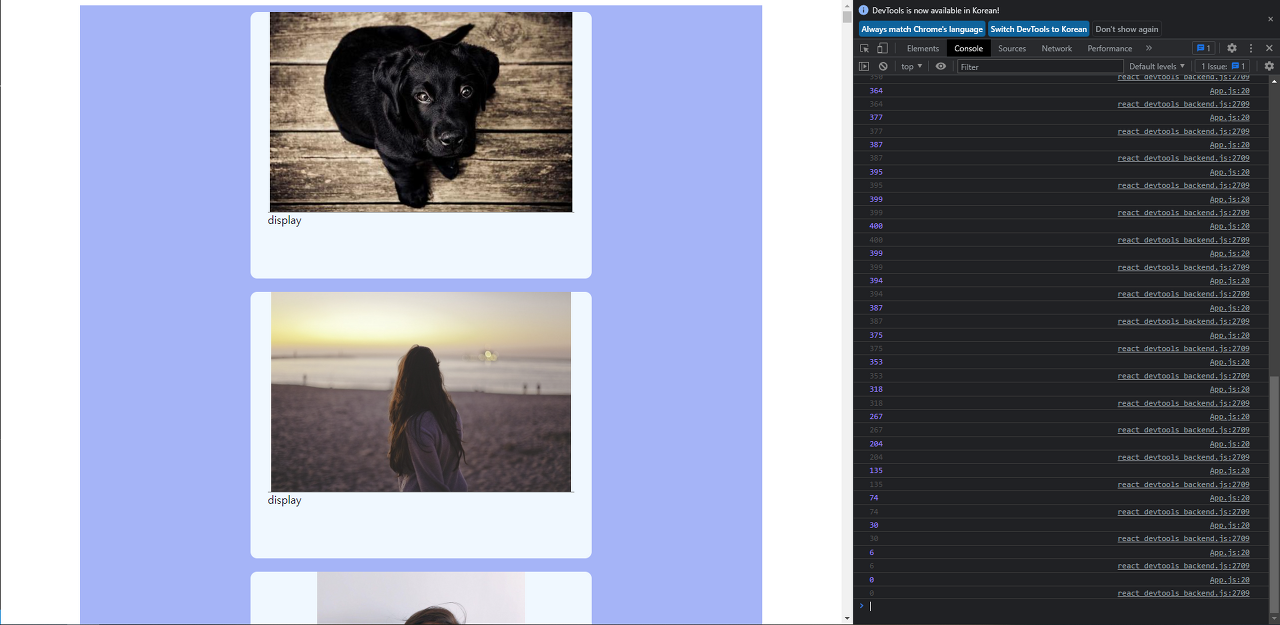Close the DevTools panel
The image size is (1280, 625).
[1269, 48]
